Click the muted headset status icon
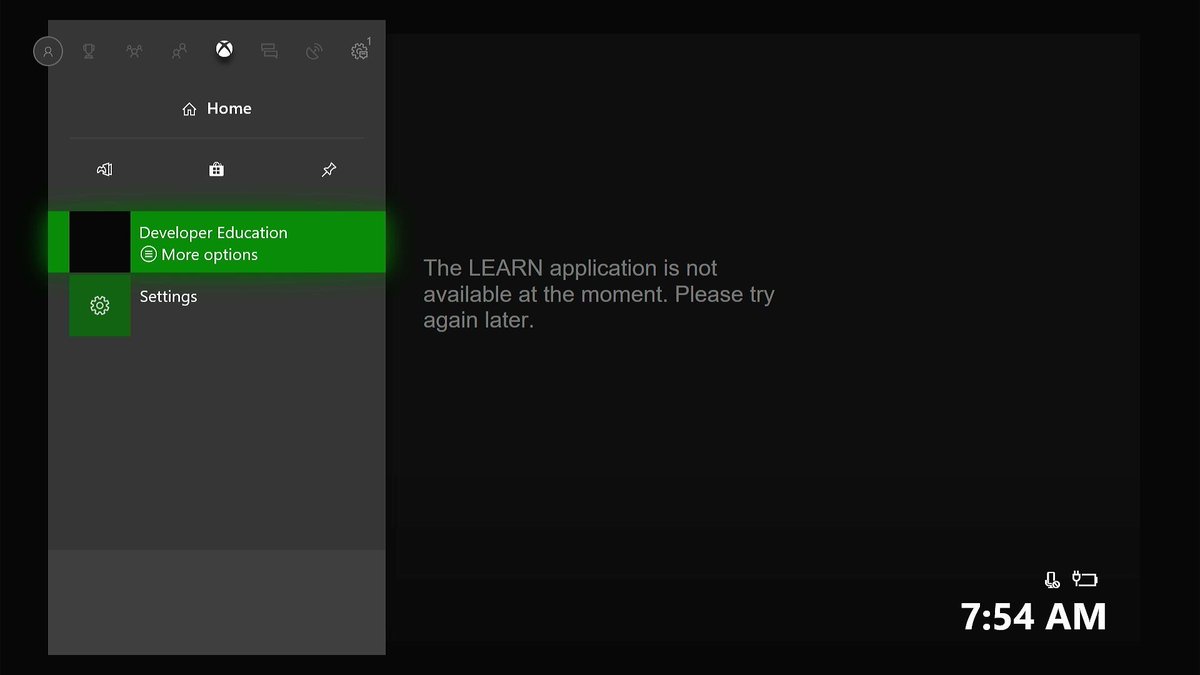 [x=1051, y=579]
